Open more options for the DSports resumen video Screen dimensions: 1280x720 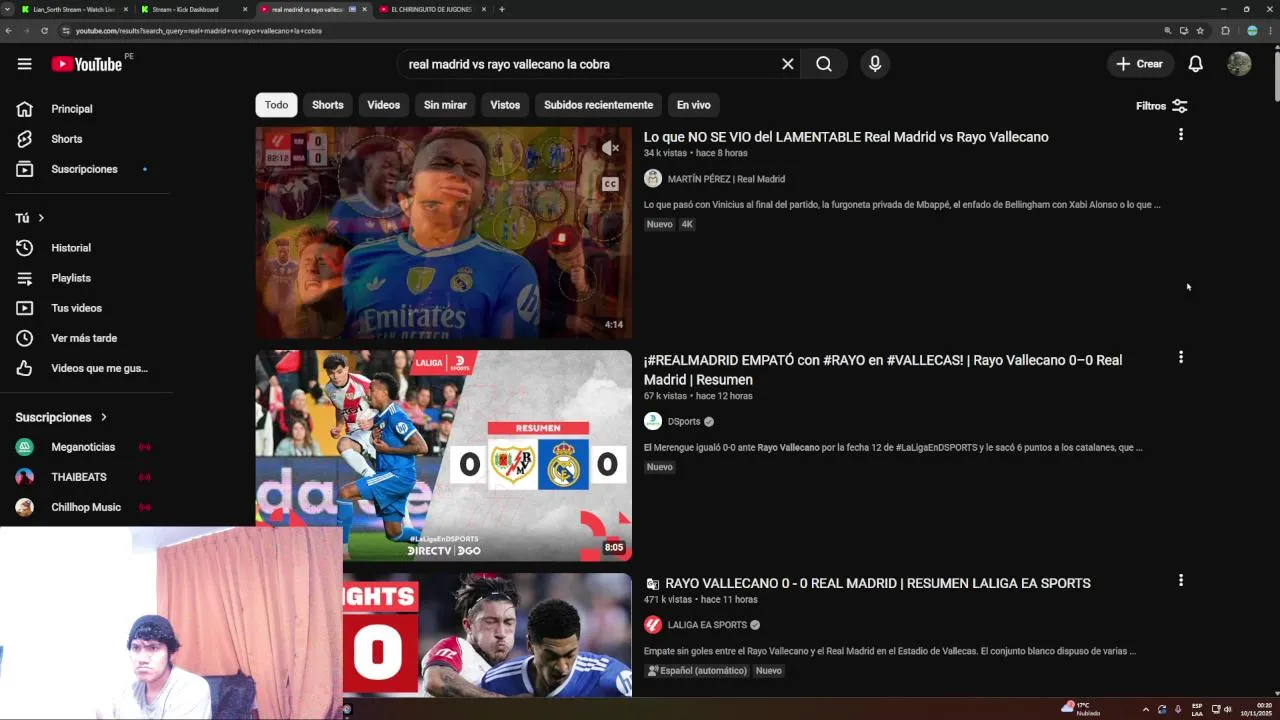click(x=1181, y=357)
